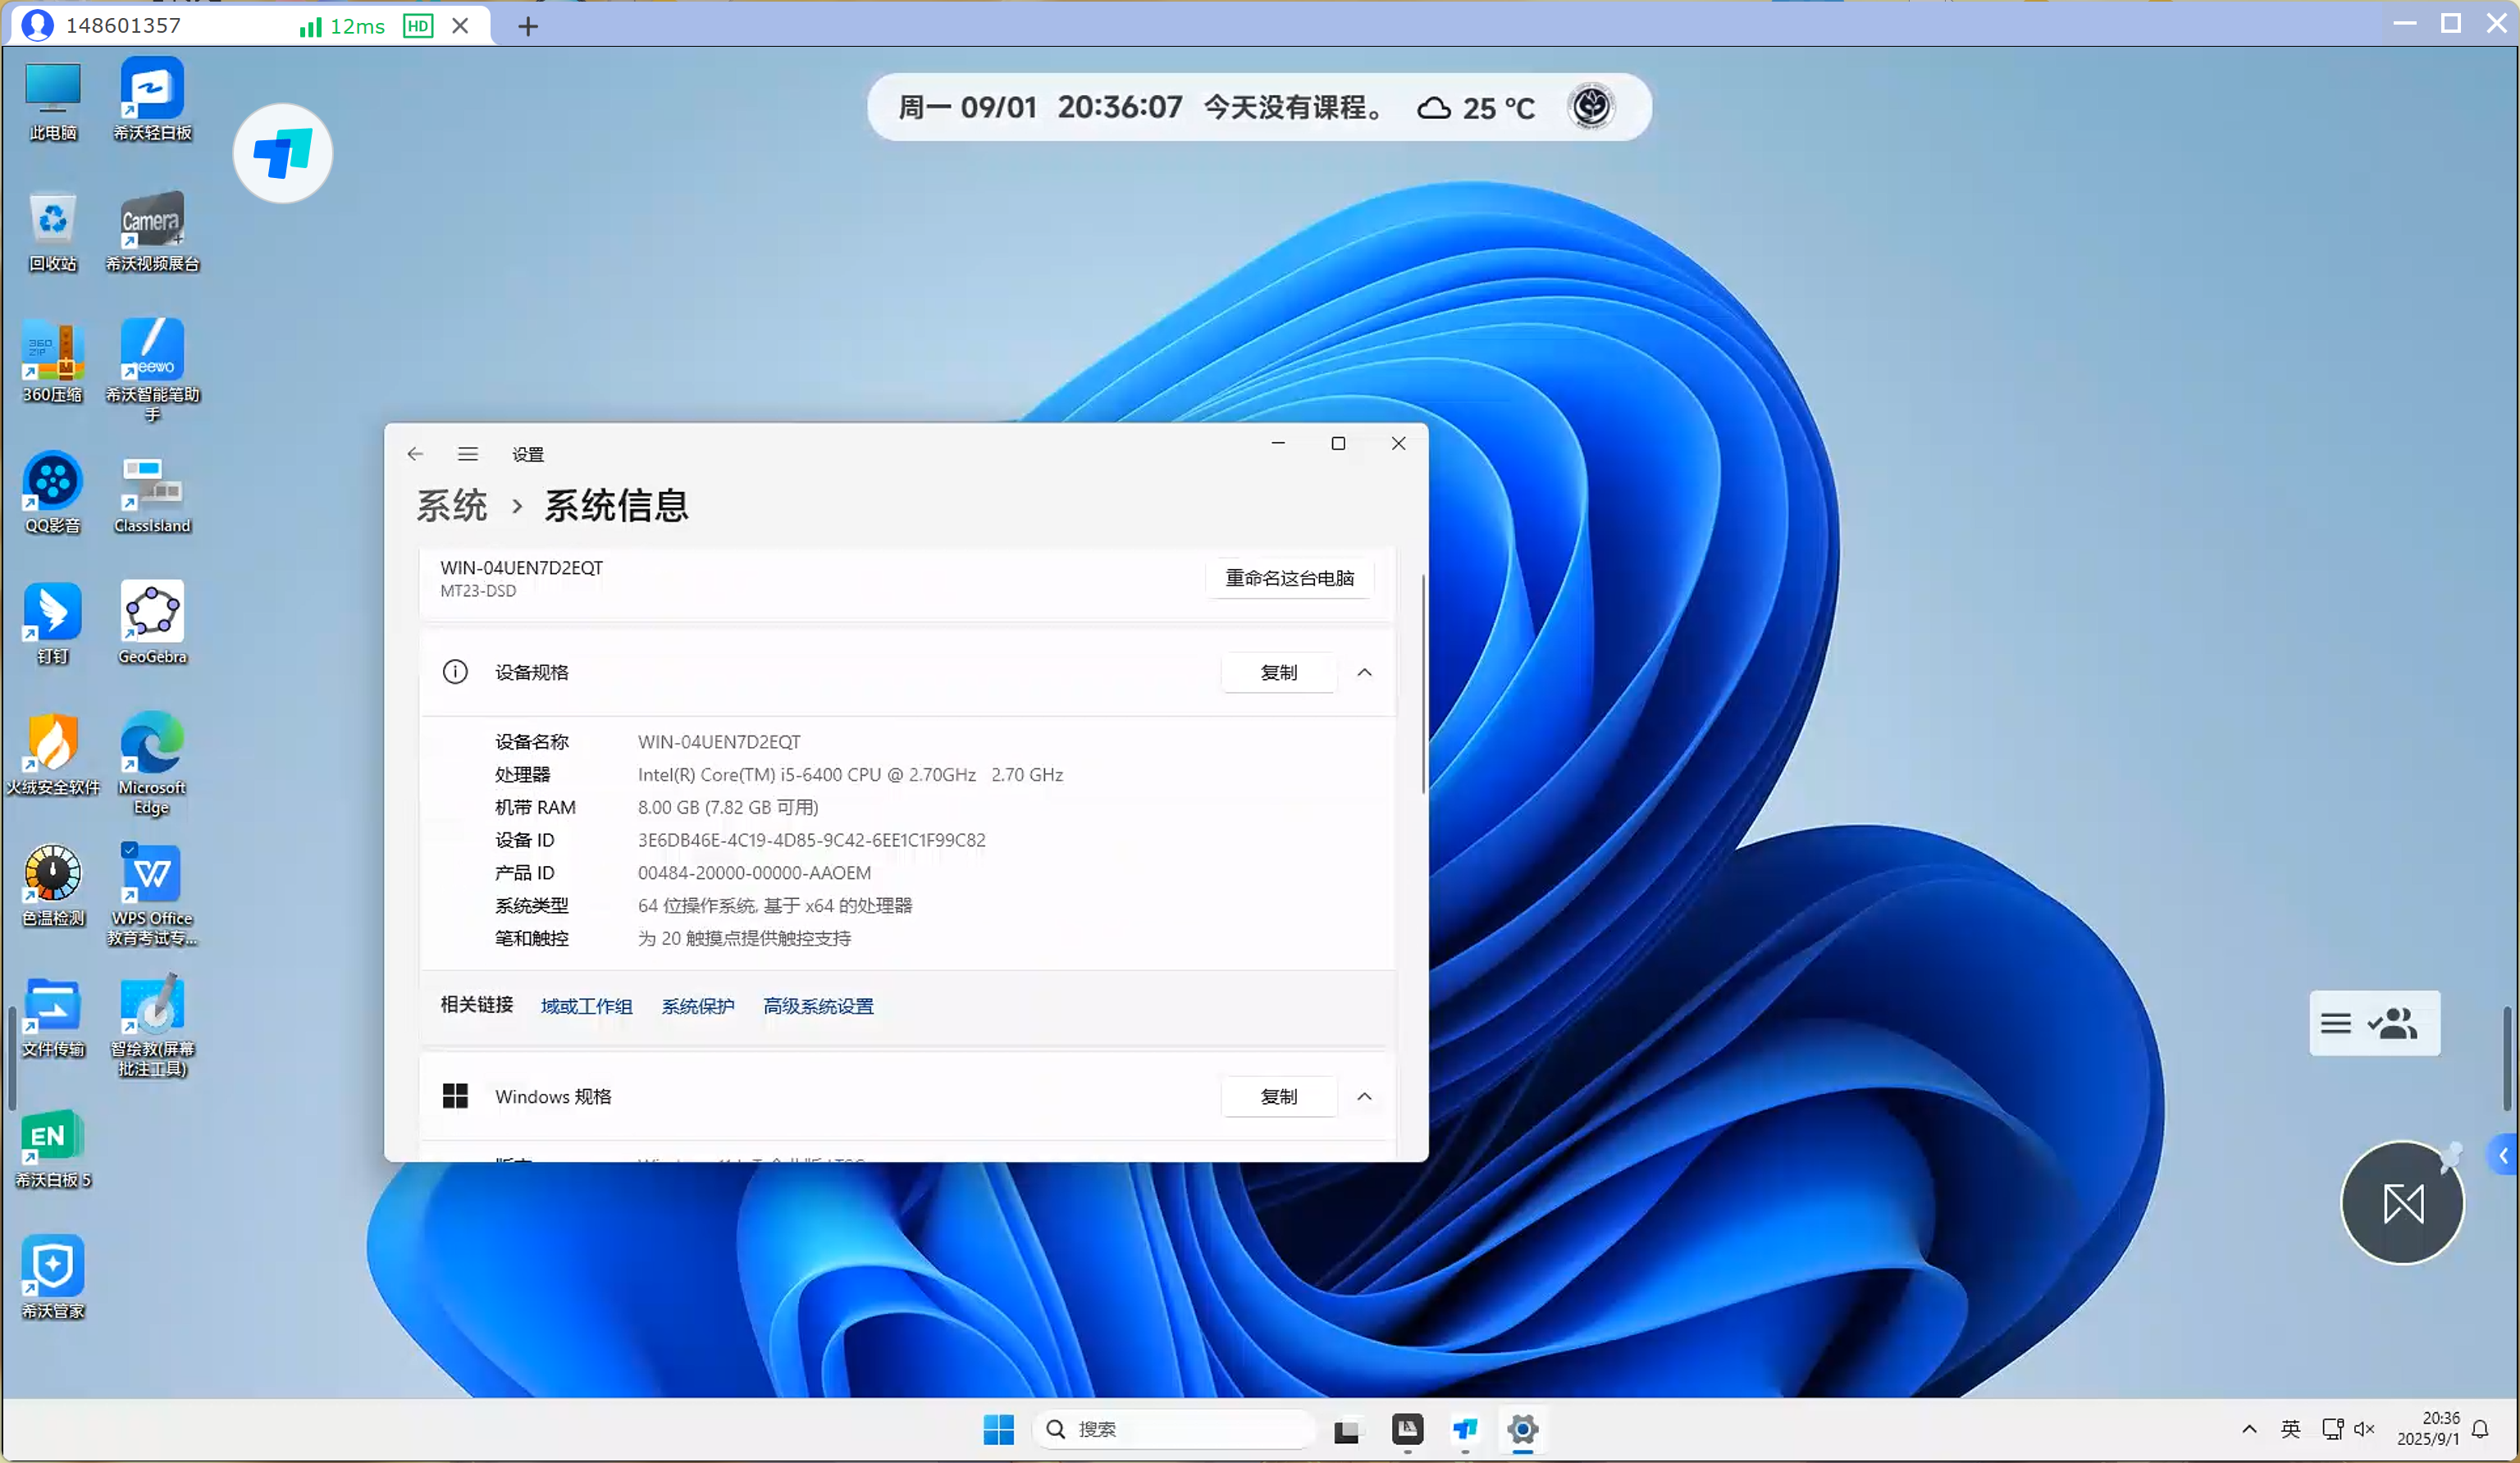Open the 20:36 clock and date
2520x1463 pixels.
point(2427,1429)
